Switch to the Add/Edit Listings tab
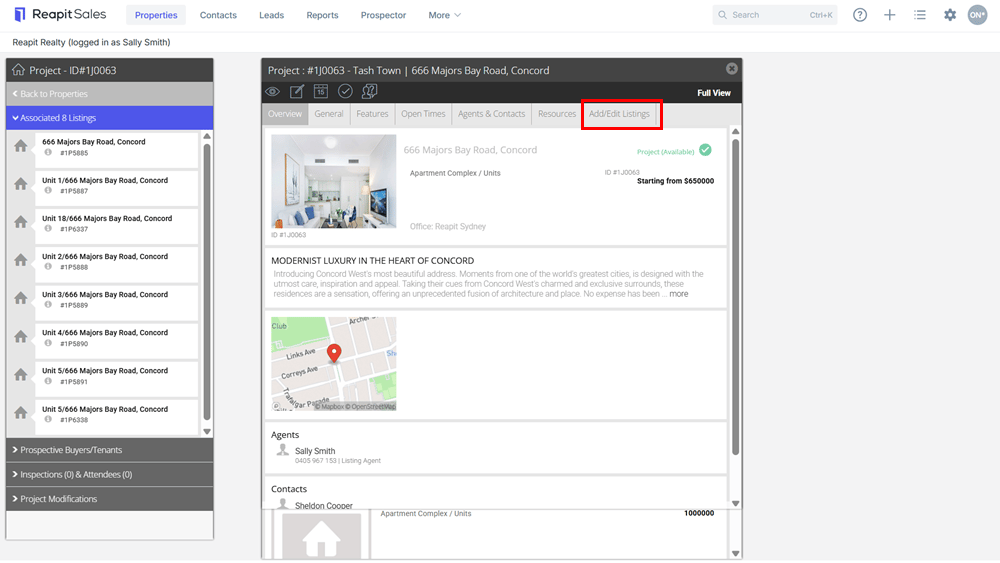Screen dimensions: 1000x563 click(619, 114)
